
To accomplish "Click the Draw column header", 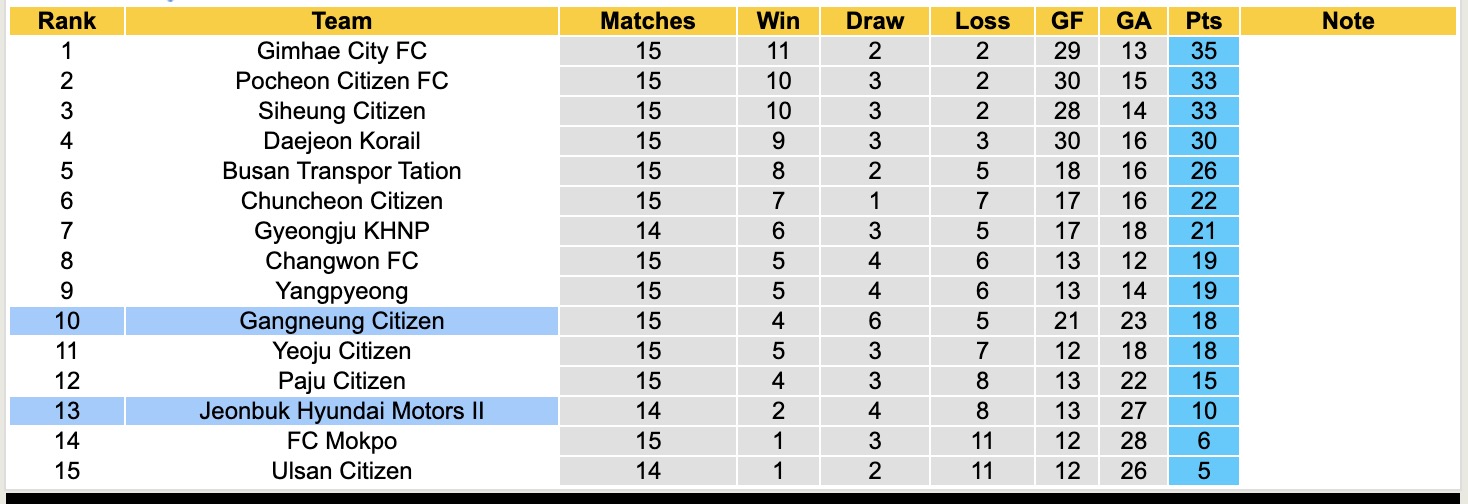I will coord(874,21).
